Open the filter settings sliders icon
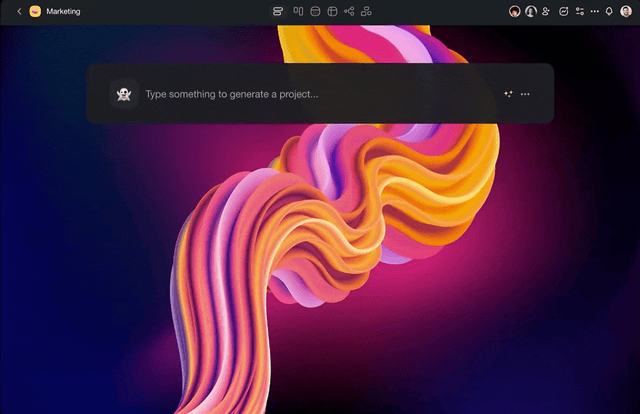 [x=580, y=11]
